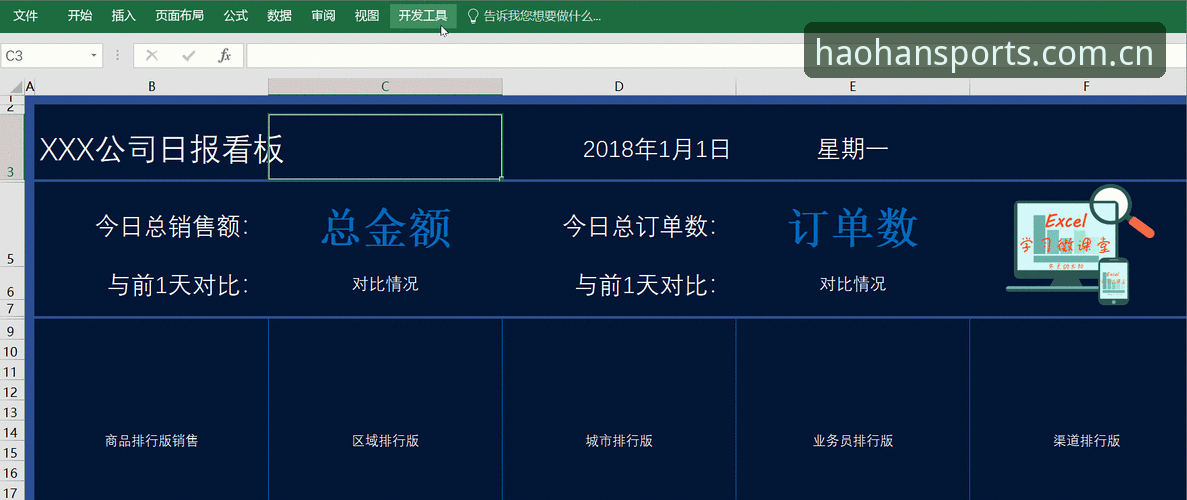Click the large 总金额 placeholder
This screenshot has height=500, width=1187.
(385, 227)
